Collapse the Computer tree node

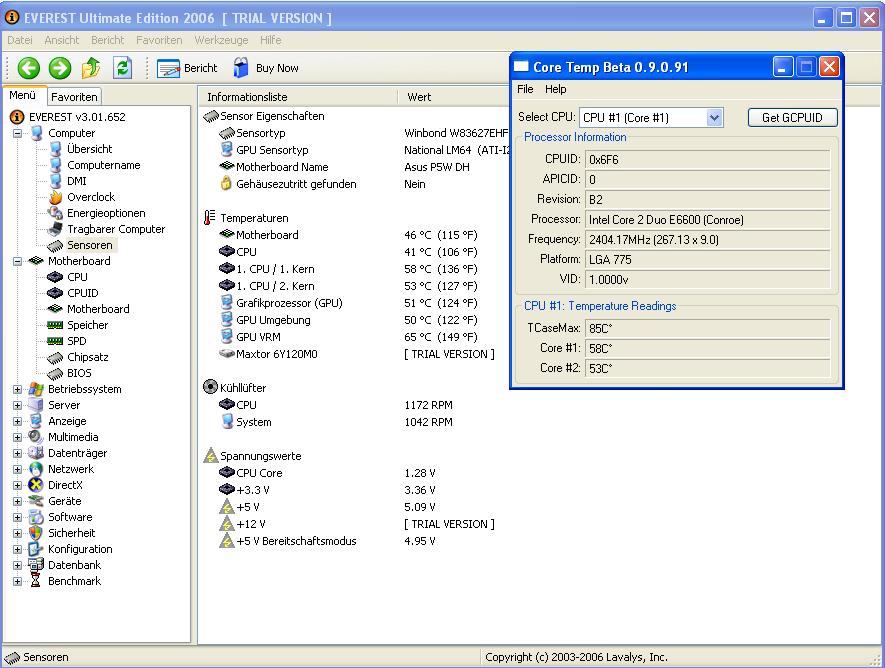click(17, 134)
